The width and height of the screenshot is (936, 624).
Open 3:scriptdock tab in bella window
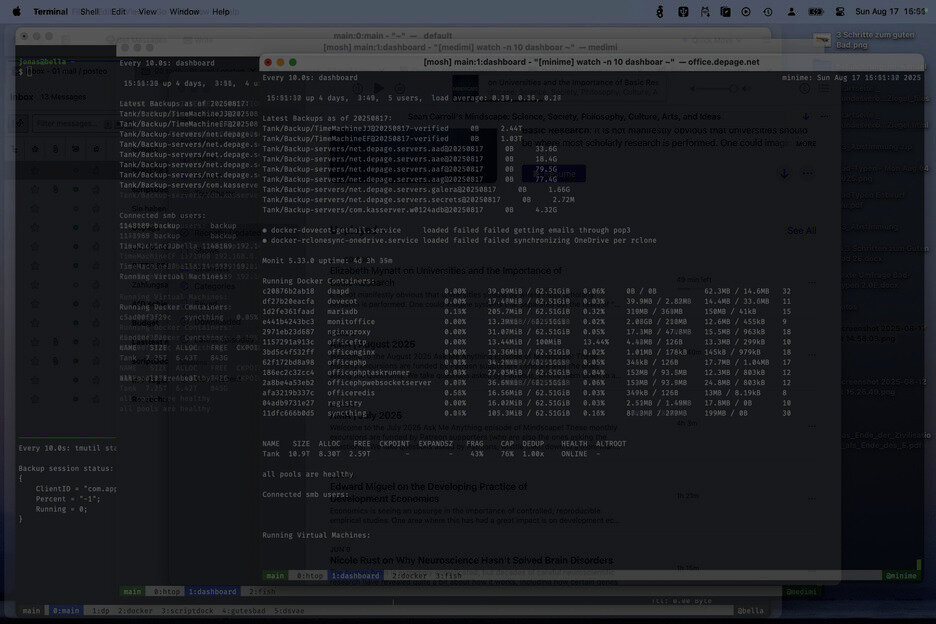tap(187, 611)
